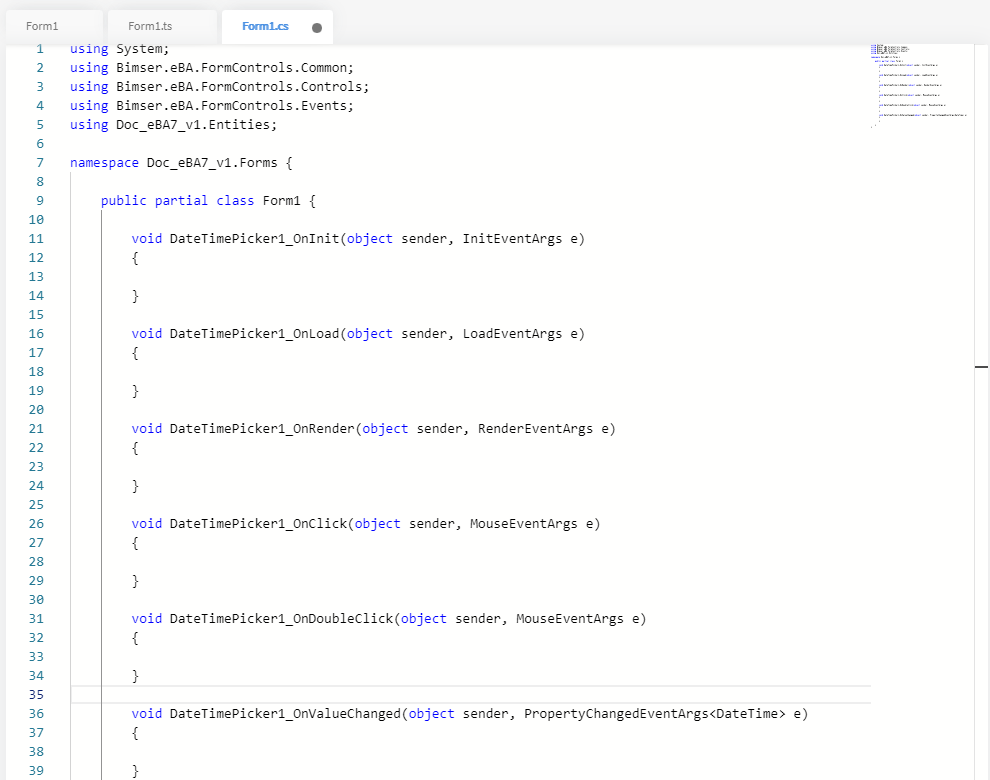Open the Form1.ts tab
Screen dimensions: 990x780
click(150, 26)
